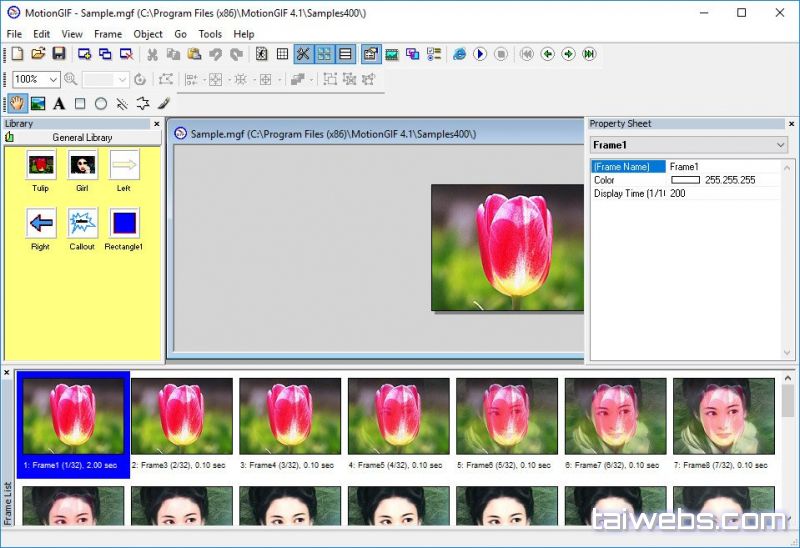Choose the Insert Image tool

coord(38,103)
